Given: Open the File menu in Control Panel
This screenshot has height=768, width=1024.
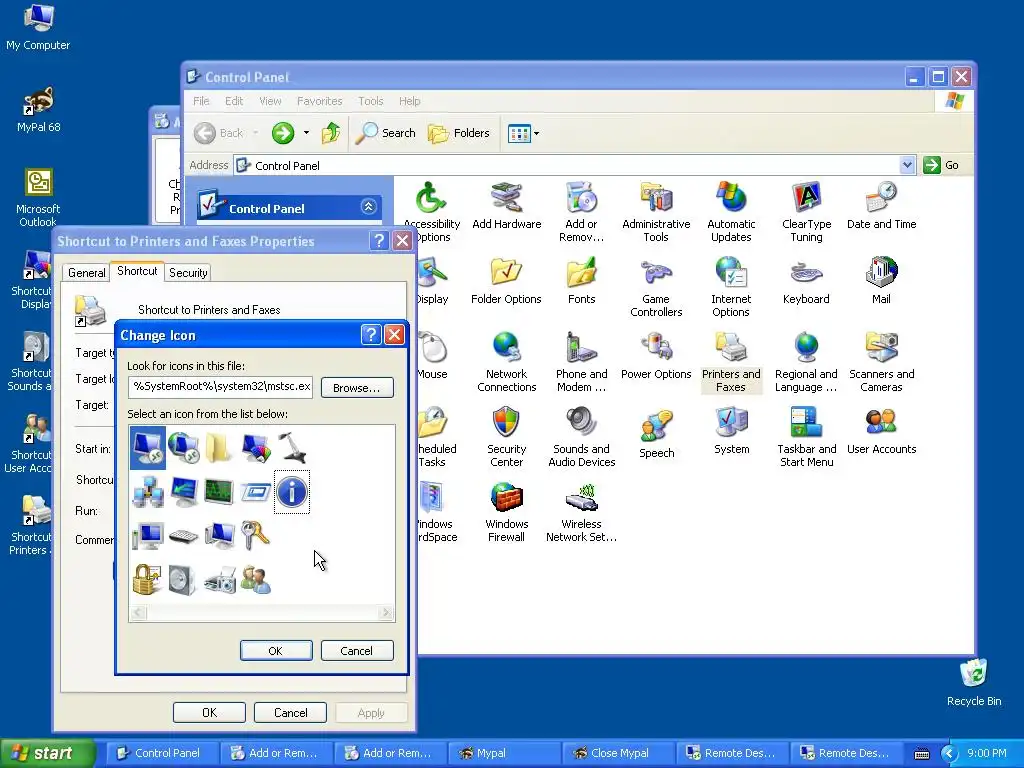Looking at the screenshot, I should 201,101.
